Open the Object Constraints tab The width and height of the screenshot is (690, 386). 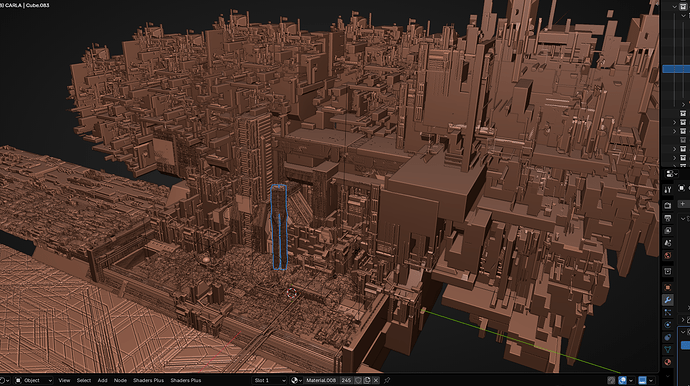(668, 337)
